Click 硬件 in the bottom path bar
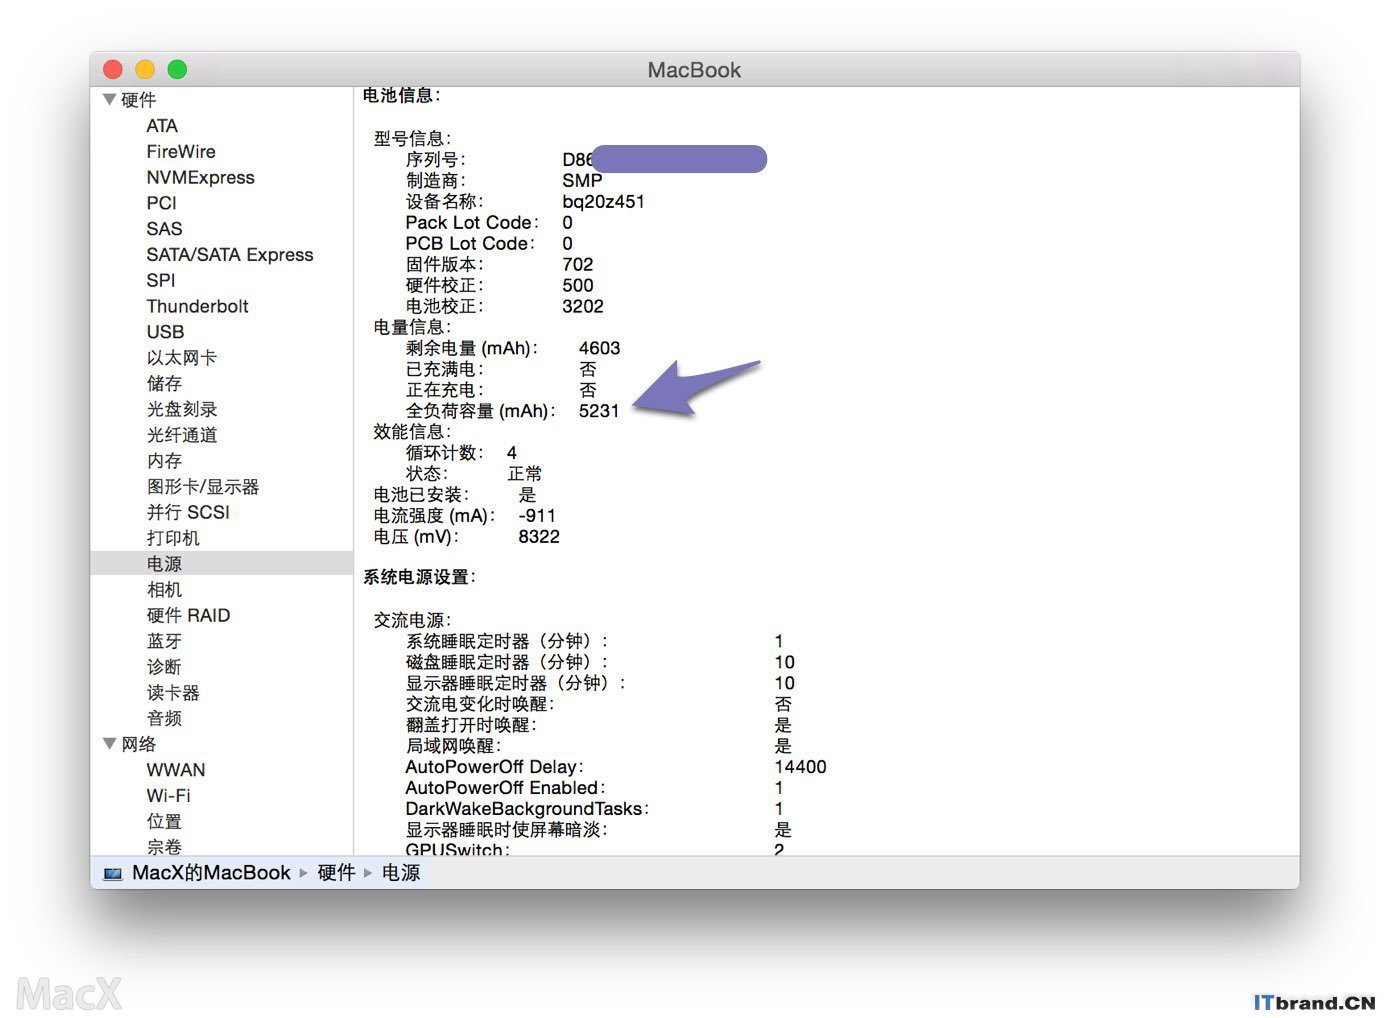The width and height of the screenshot is (1390, 1018). [336, 873]
